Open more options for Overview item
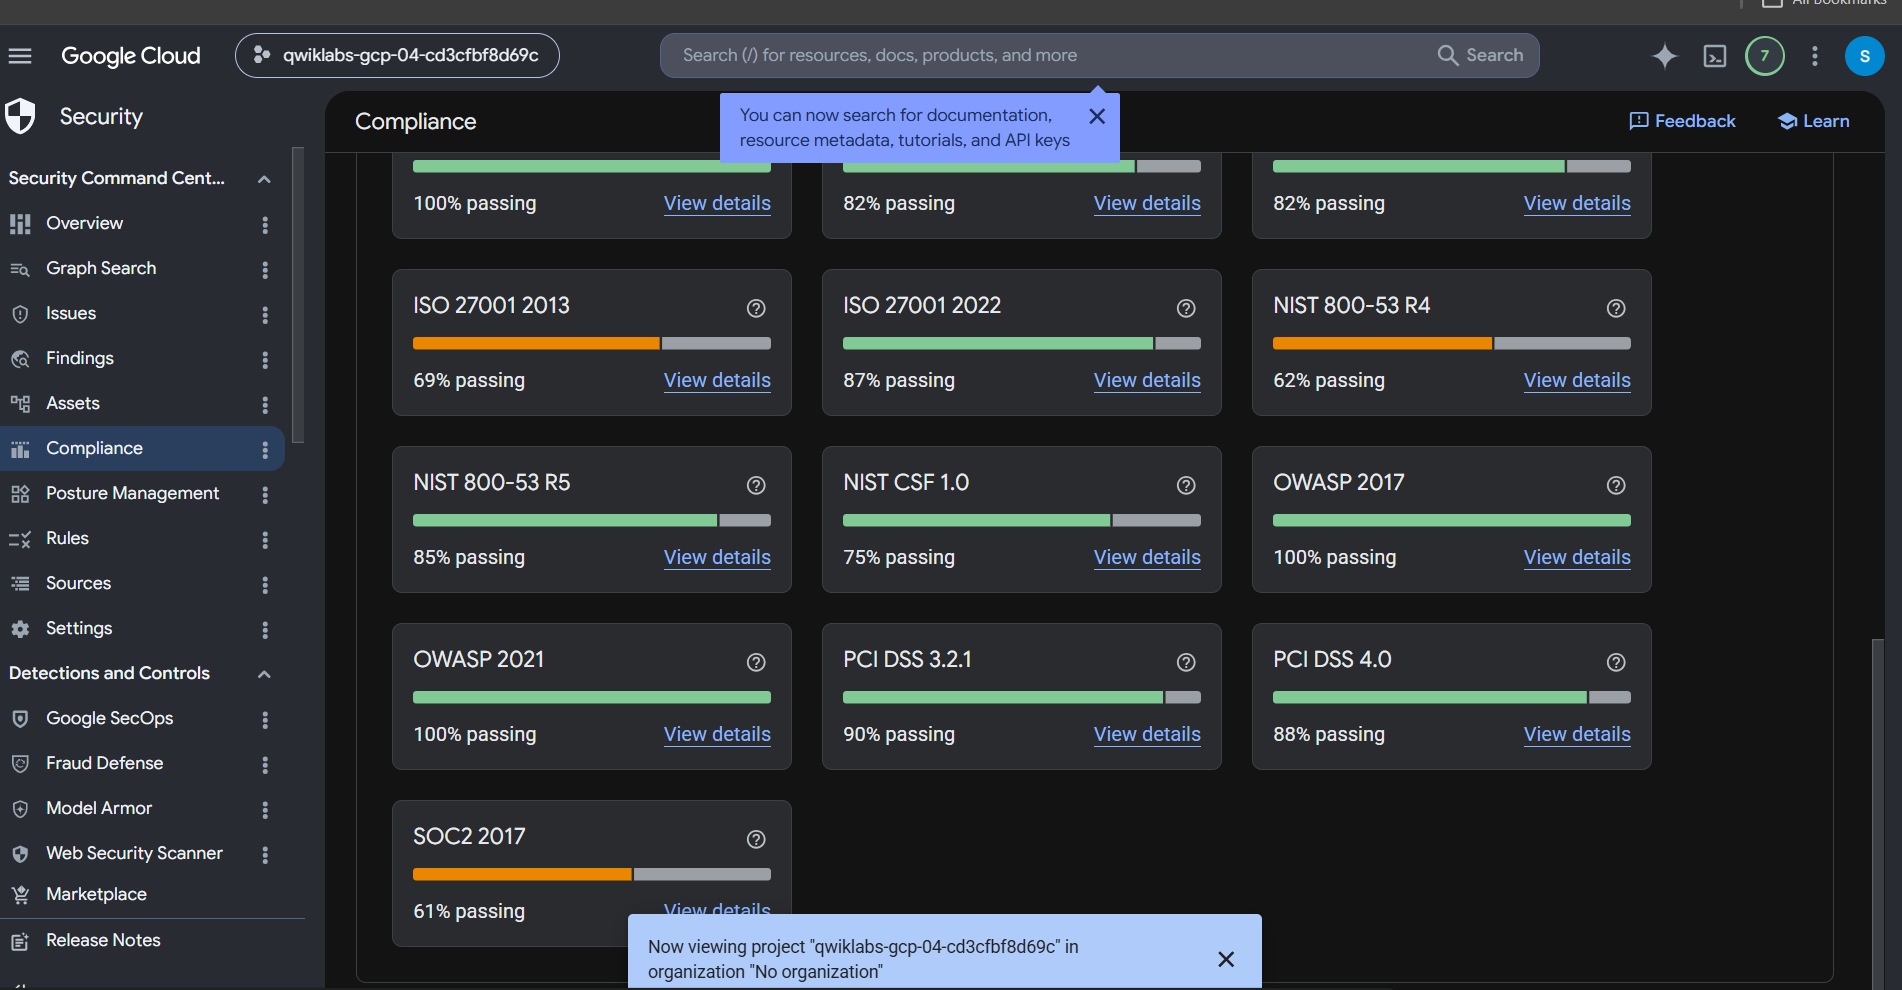The width and height of the screenshot is (1902, 990). 265,224
